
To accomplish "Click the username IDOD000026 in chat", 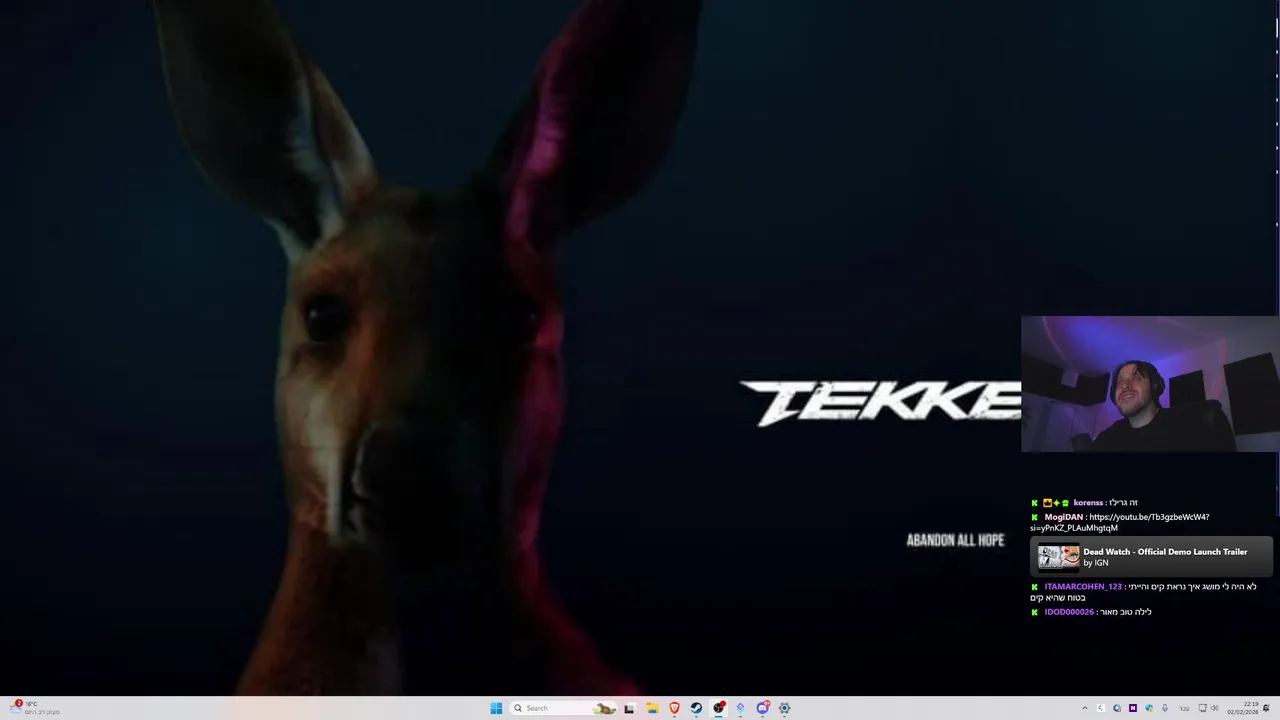I will tap(1069, 612).
